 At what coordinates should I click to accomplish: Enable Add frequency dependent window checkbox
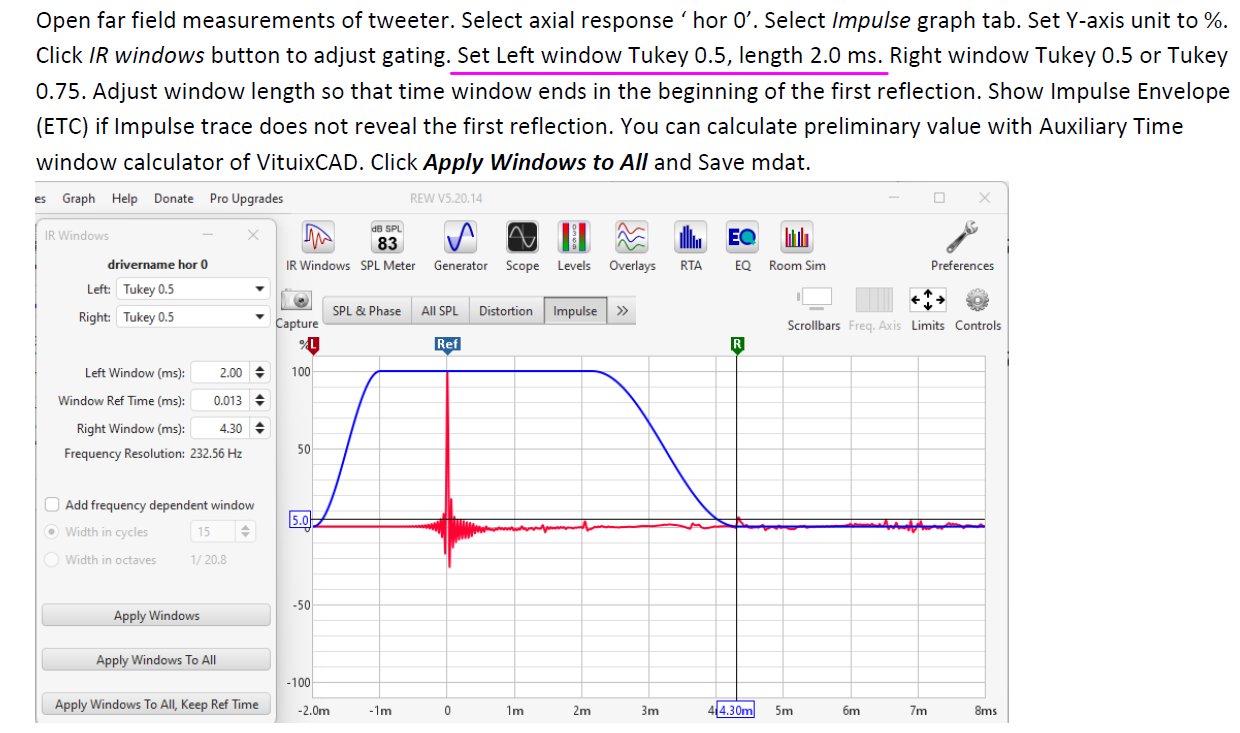click(52, 505)
